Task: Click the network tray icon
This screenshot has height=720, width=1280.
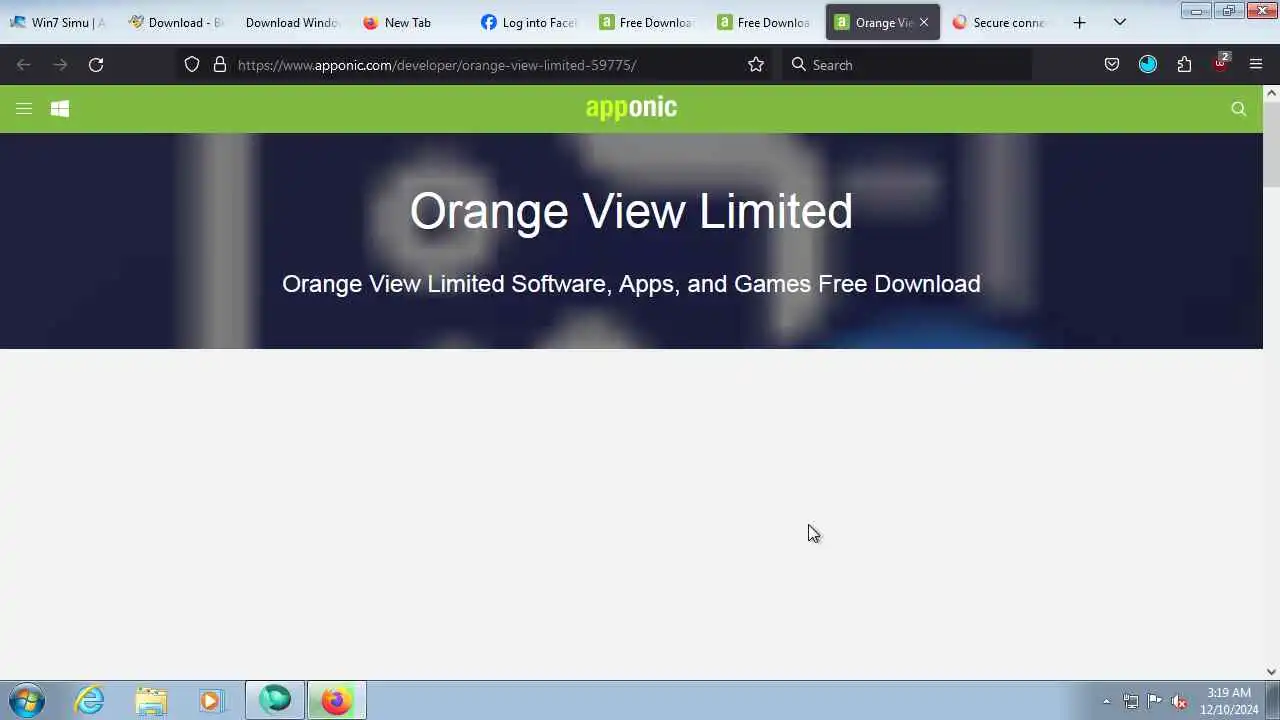Action: 1131,701
